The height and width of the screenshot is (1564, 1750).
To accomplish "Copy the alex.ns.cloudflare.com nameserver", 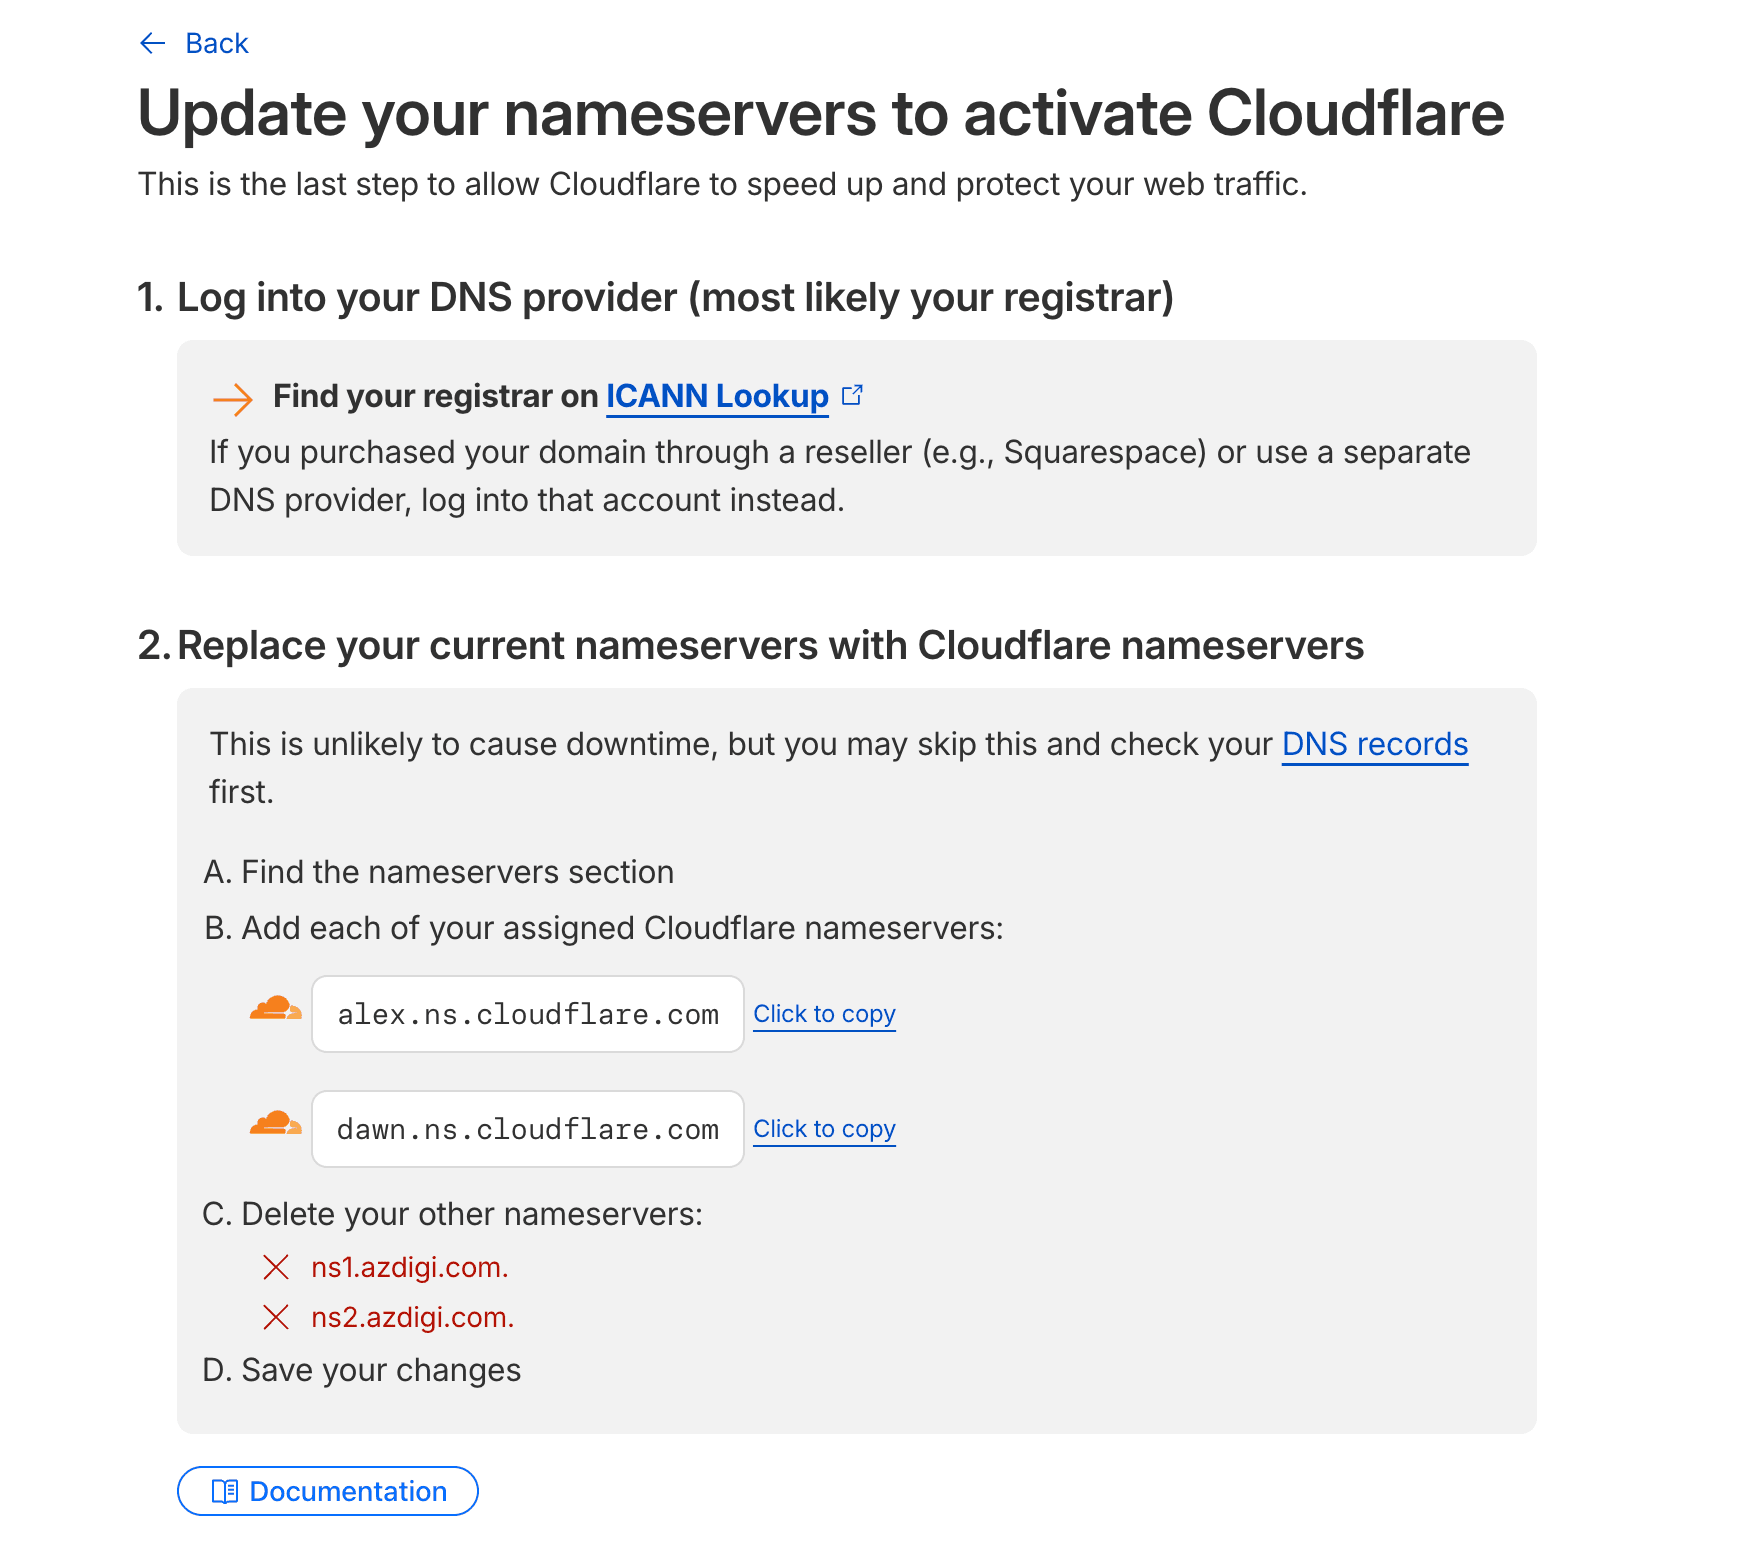I will 824,1014.
